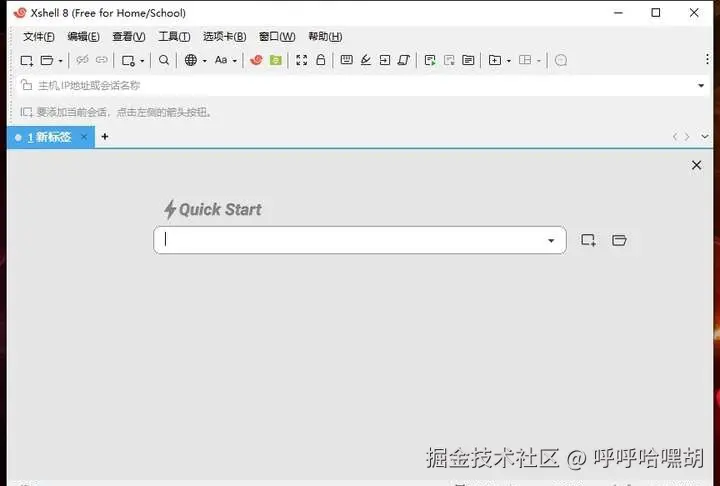Click the greyed stop logging icon
Image resolution: width=720 pixels, height=486 pixels.
(449, 60)
